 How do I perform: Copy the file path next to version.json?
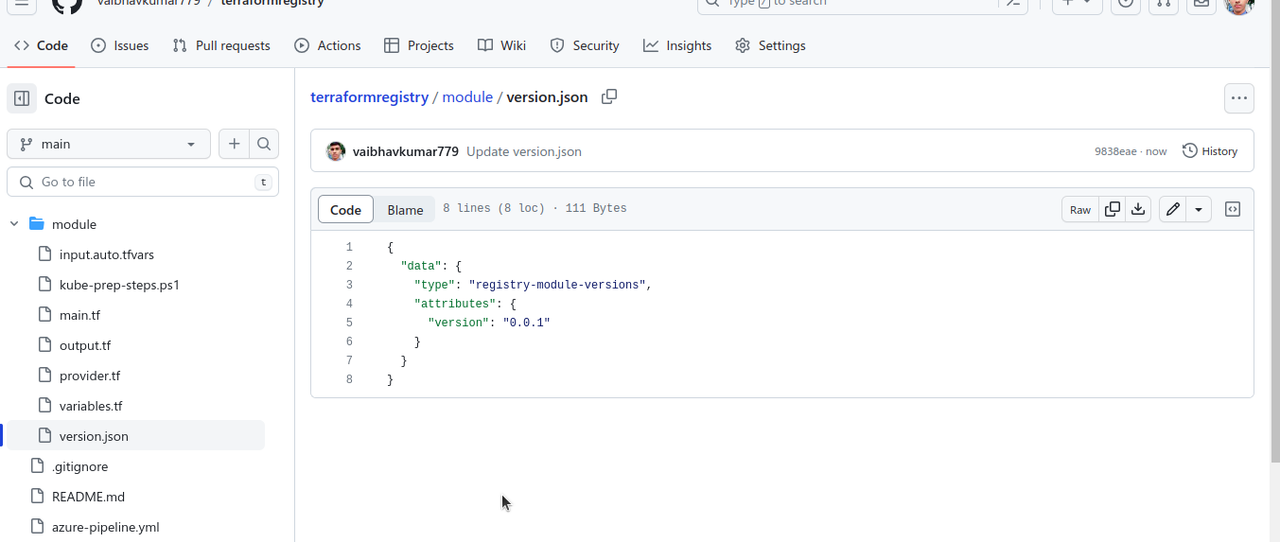click(x=609, y=97)
